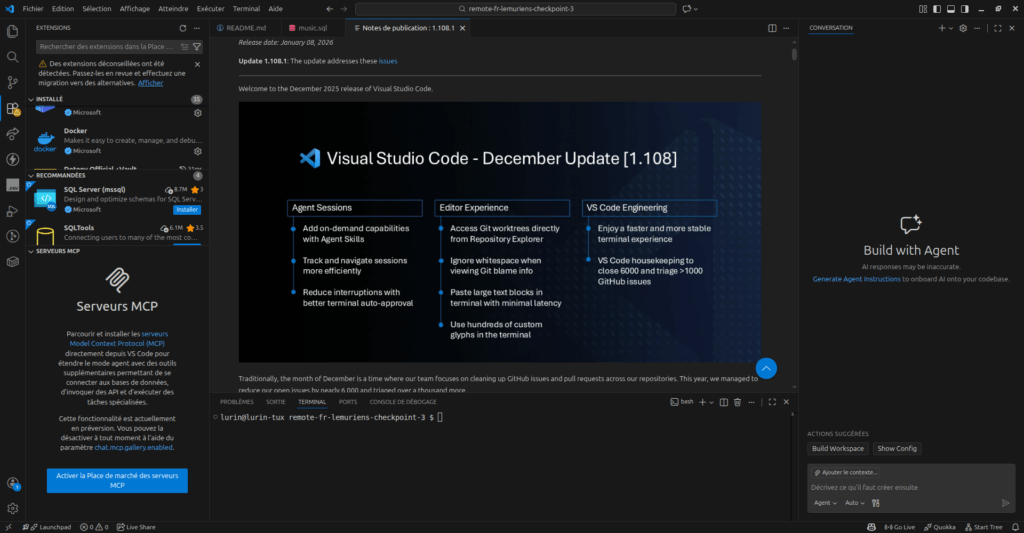This screenshot has height=533, width=1024.
Task: Open customize layout control
Action: [923, 9]
